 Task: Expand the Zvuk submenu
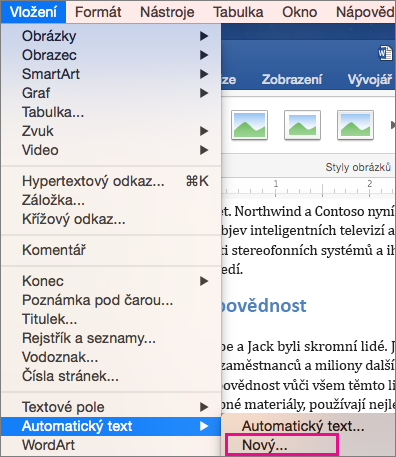pyautogui.click(x=111, y=131)
